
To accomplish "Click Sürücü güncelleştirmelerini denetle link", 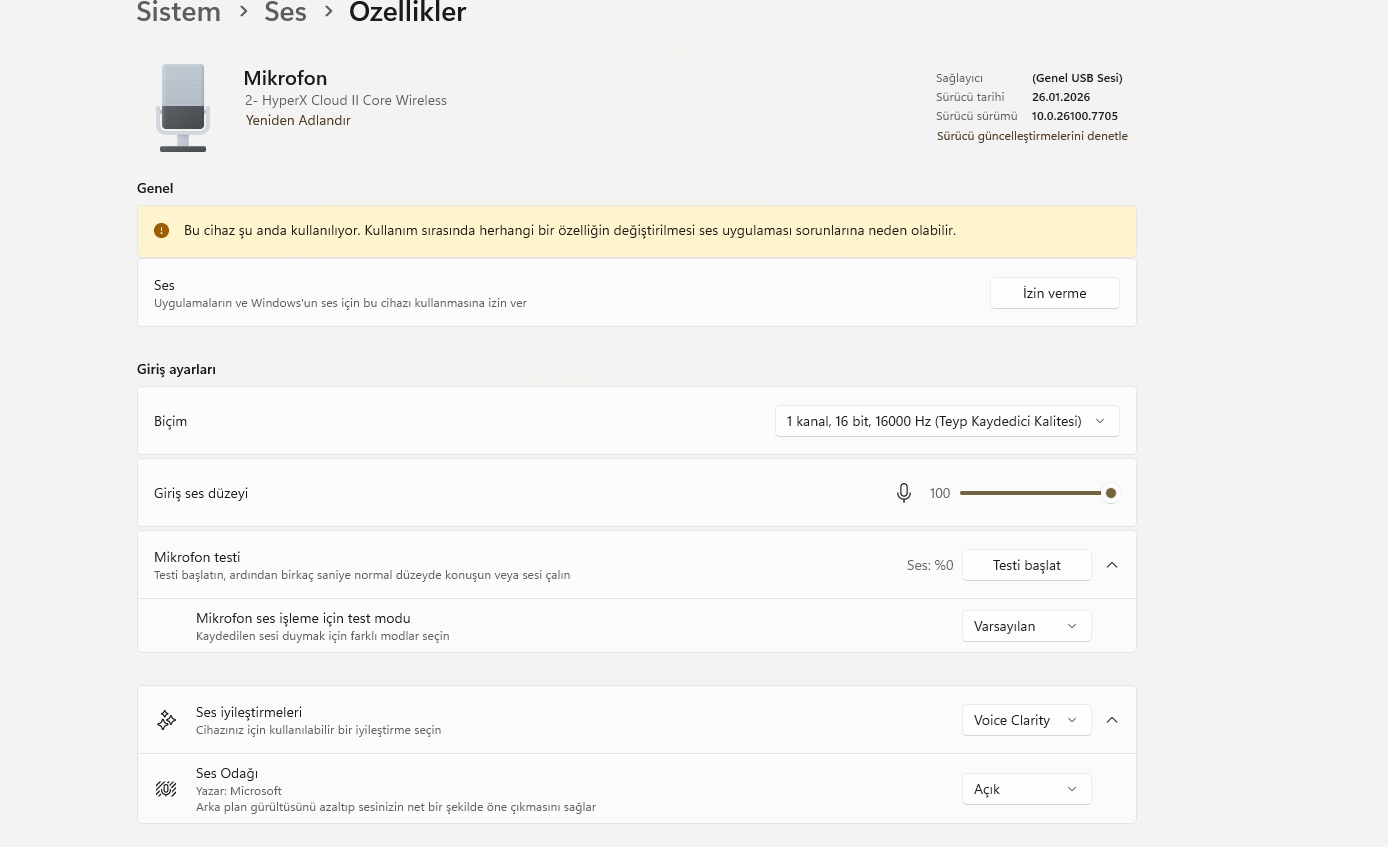I will (x=1032, y=136).
